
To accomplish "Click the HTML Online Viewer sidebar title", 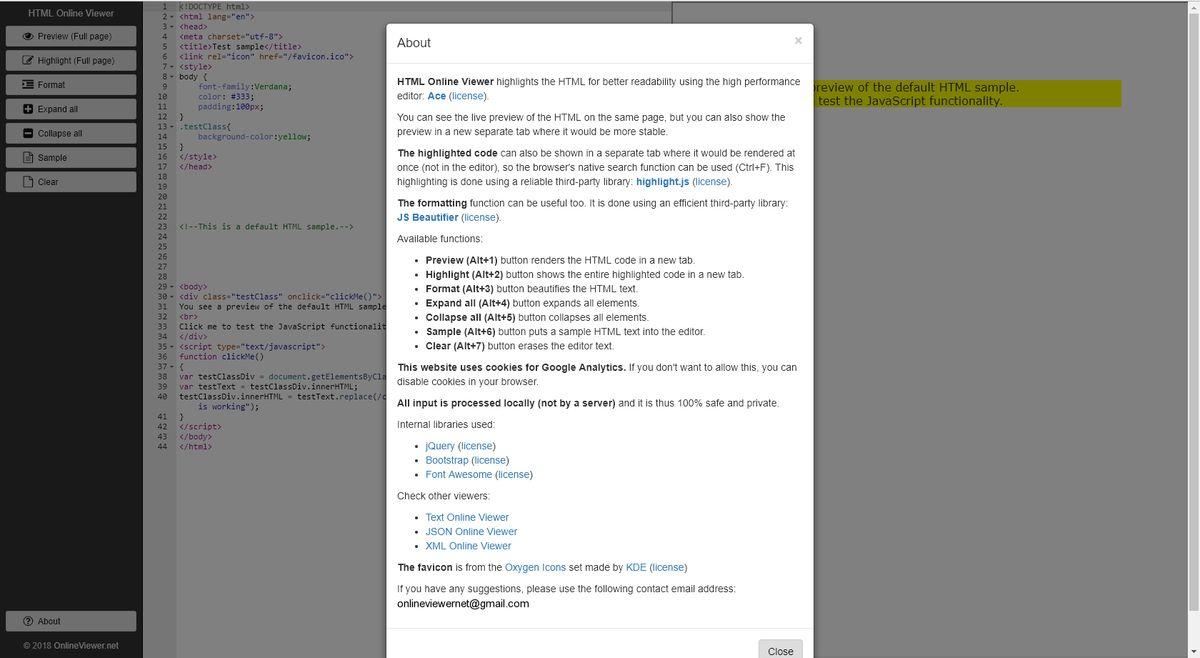I will pos(71,13).
